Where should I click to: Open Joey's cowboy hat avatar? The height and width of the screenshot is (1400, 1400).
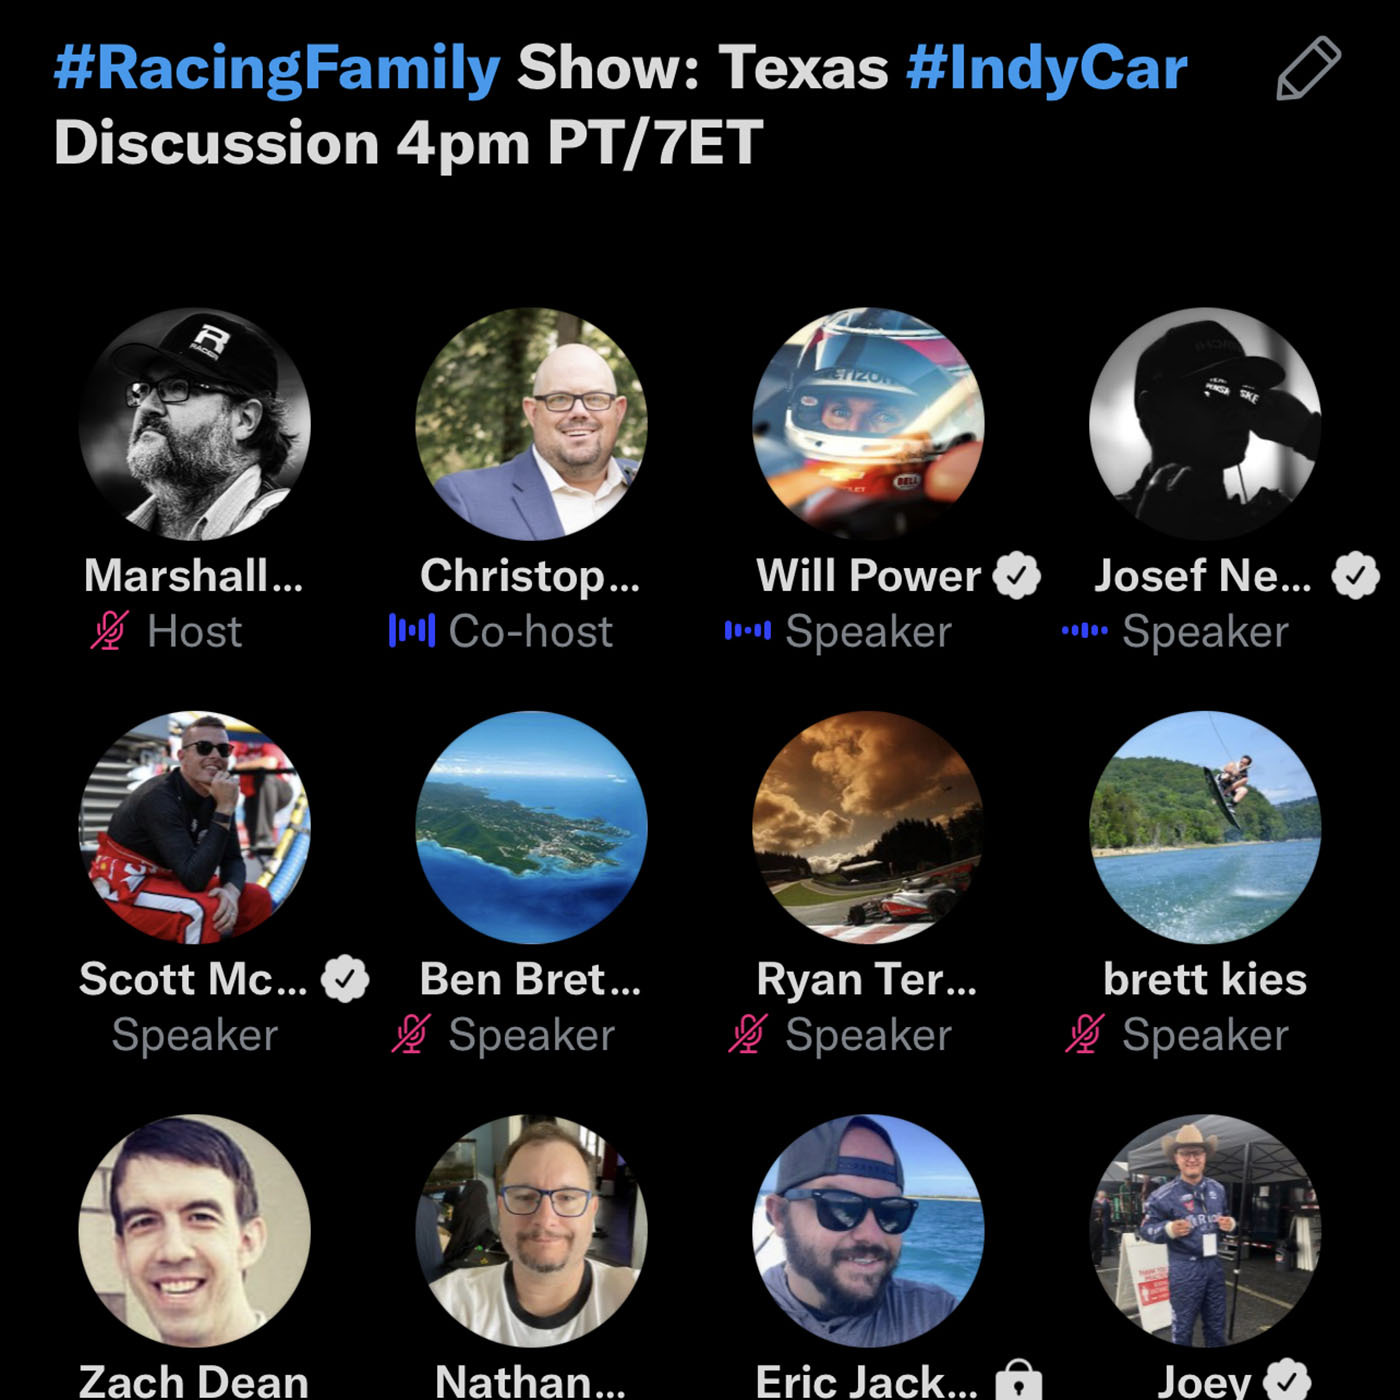click(x=1205, y=1230)
